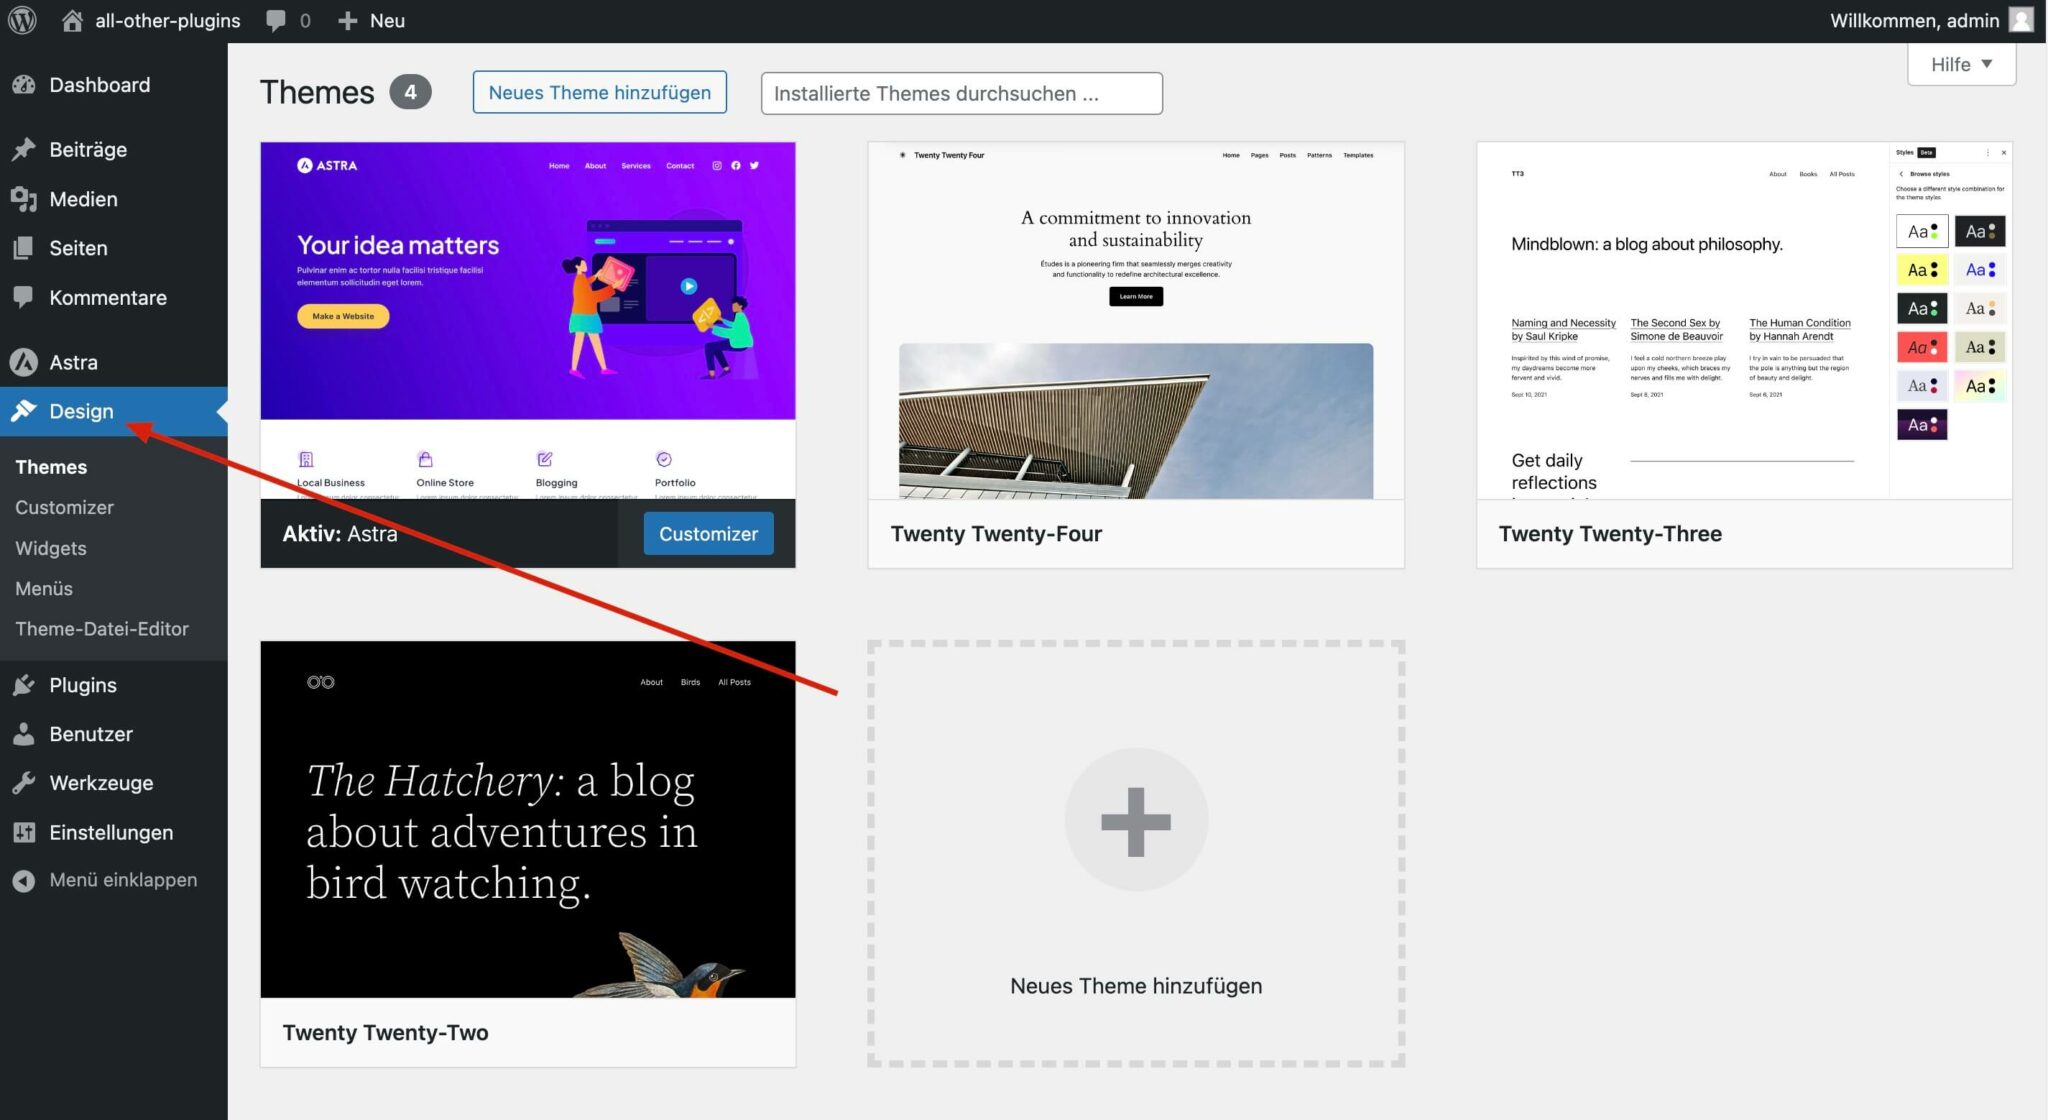Image resolution: width=2048 pixels, height=1120 pixels.
Task: Open comments via the speech bubble icon
Action: click(x=276, y=20)
